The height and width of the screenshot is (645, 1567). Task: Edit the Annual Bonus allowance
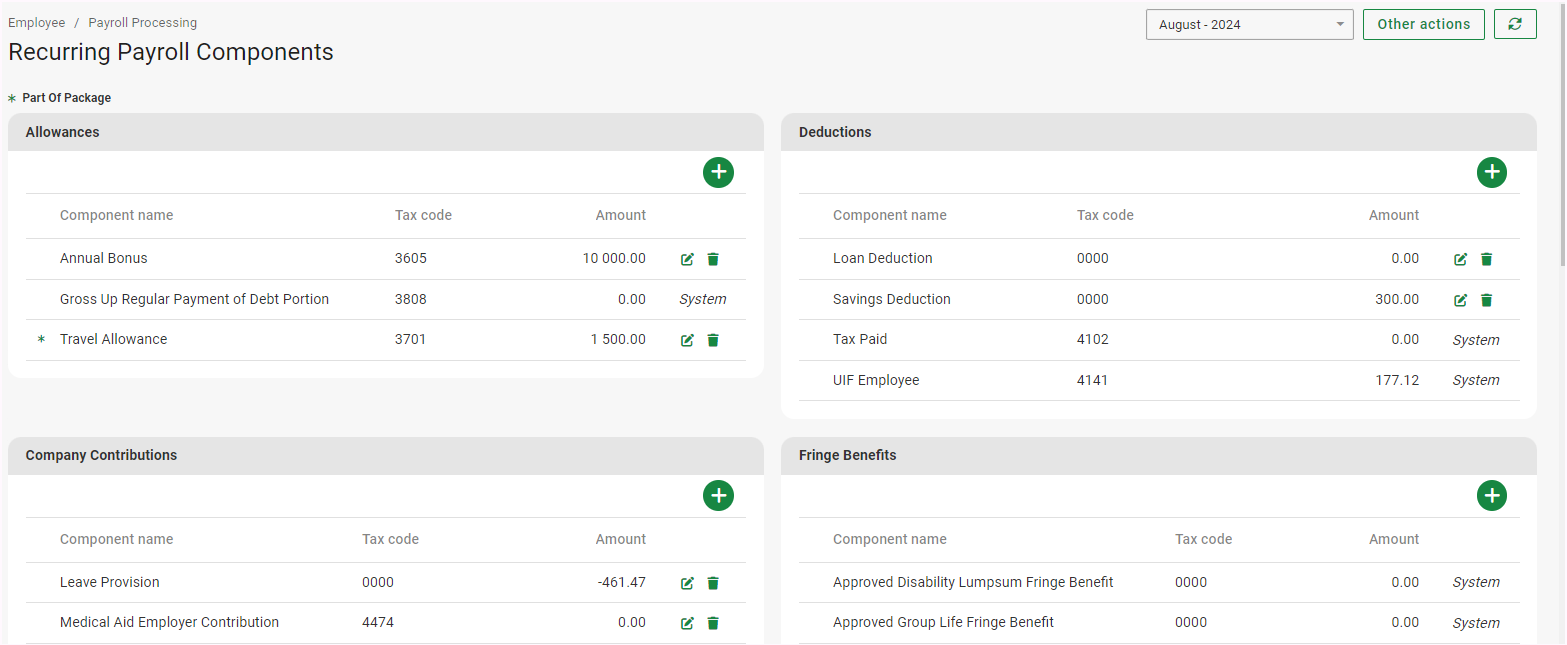point(687,259)
